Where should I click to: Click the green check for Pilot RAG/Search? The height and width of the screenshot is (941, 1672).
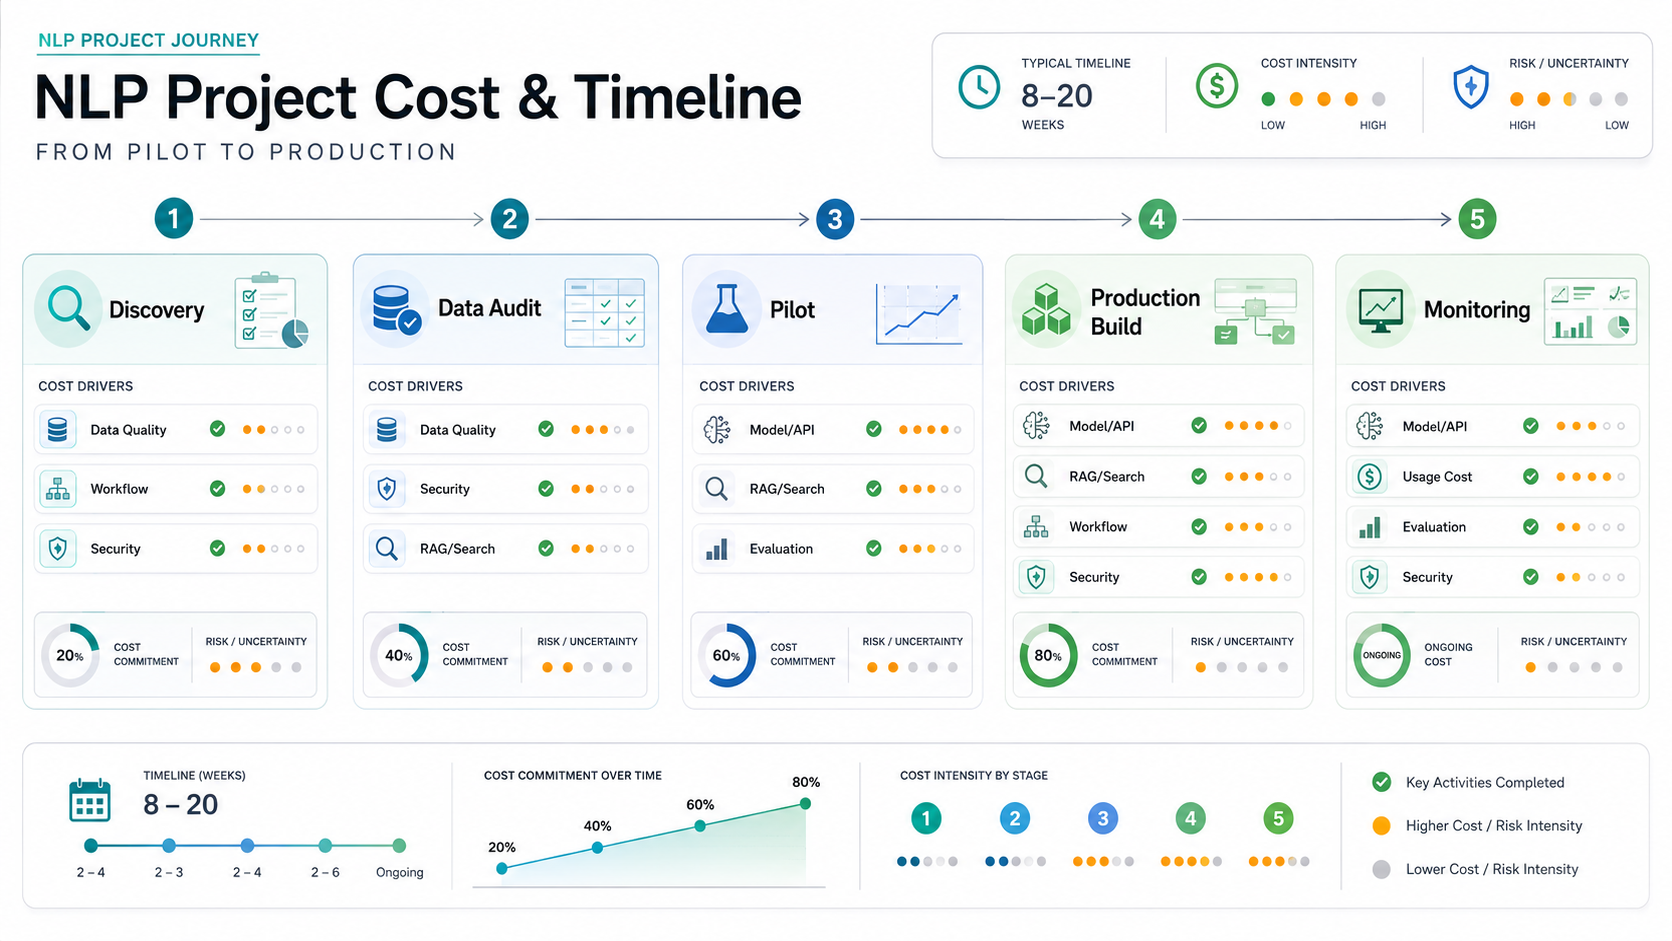point(874,489)
